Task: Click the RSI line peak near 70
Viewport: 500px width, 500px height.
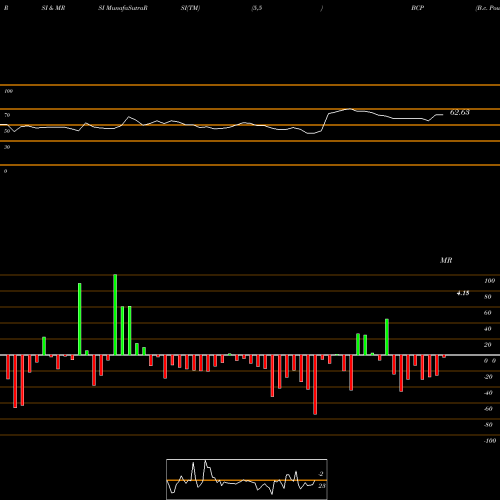Action: point(349,109)
